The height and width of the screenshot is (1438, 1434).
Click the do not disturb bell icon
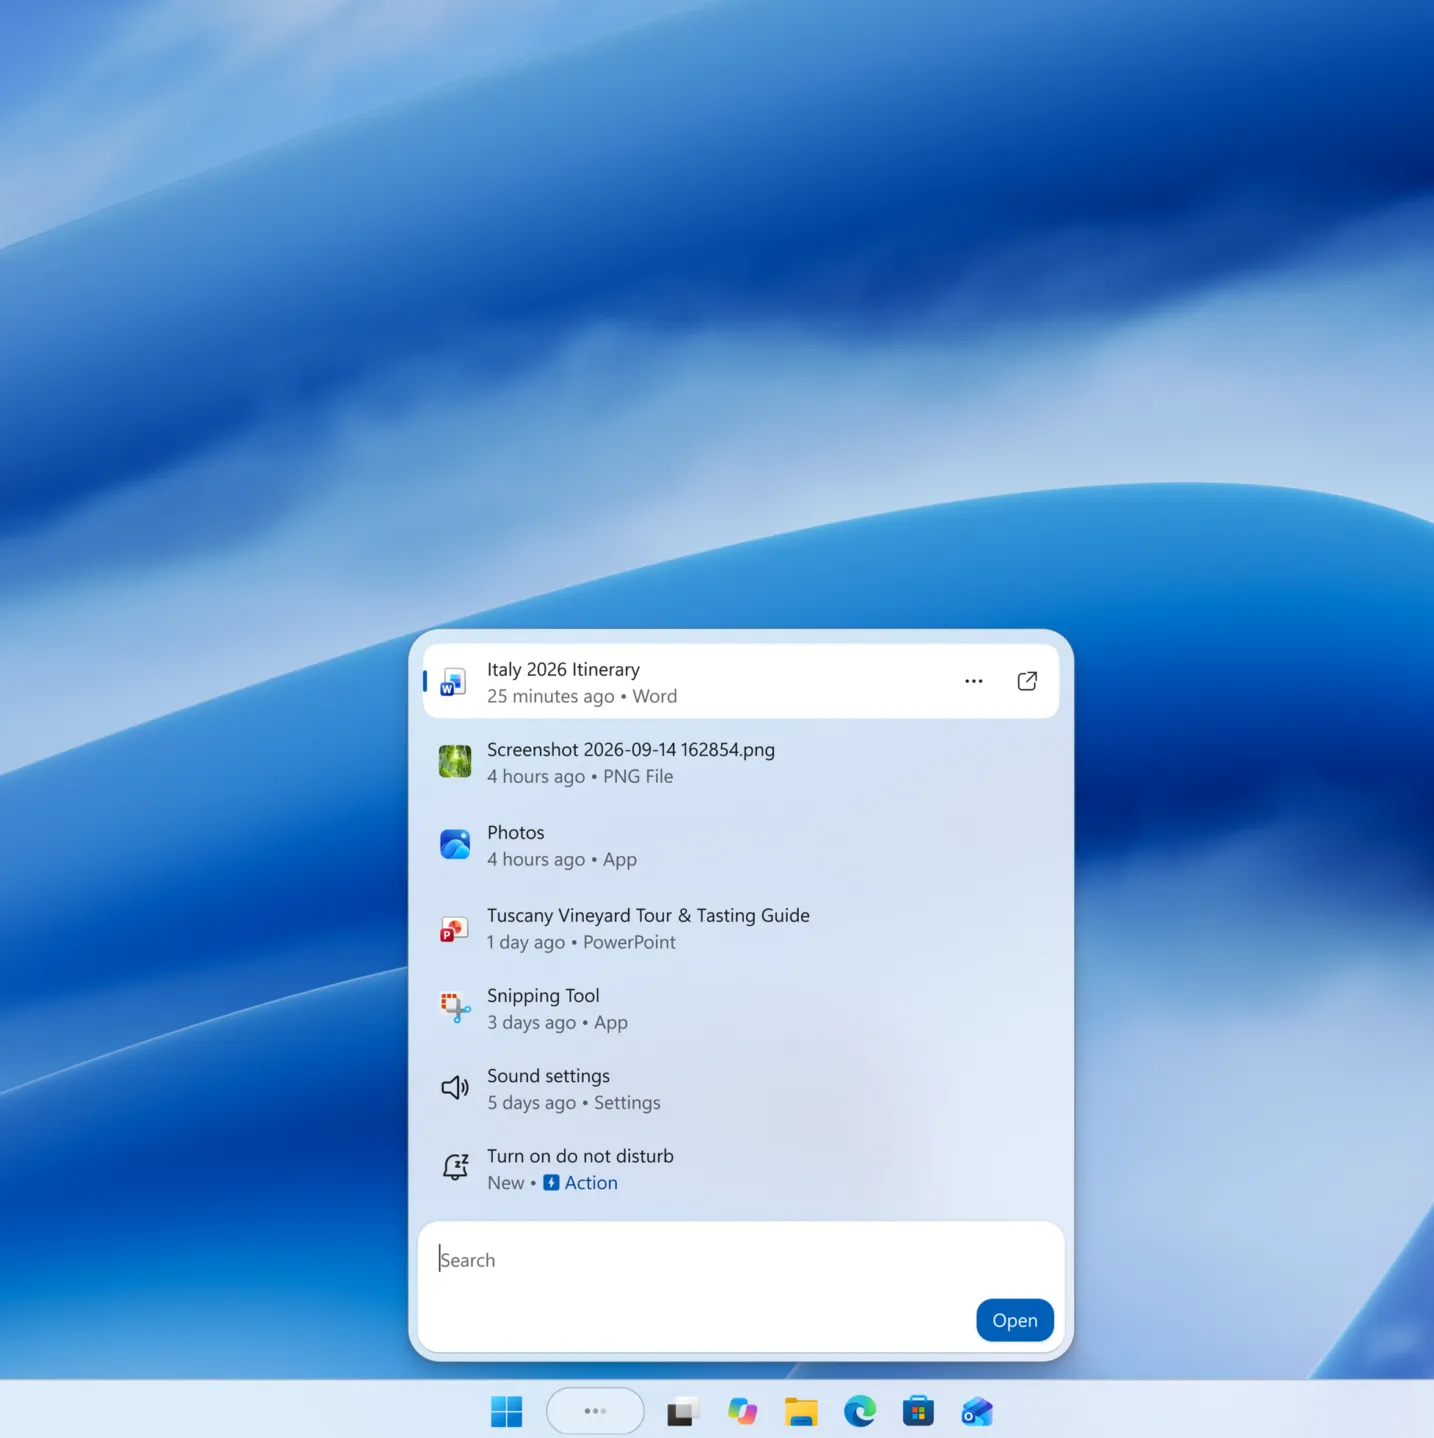(x=455, y=1167)
